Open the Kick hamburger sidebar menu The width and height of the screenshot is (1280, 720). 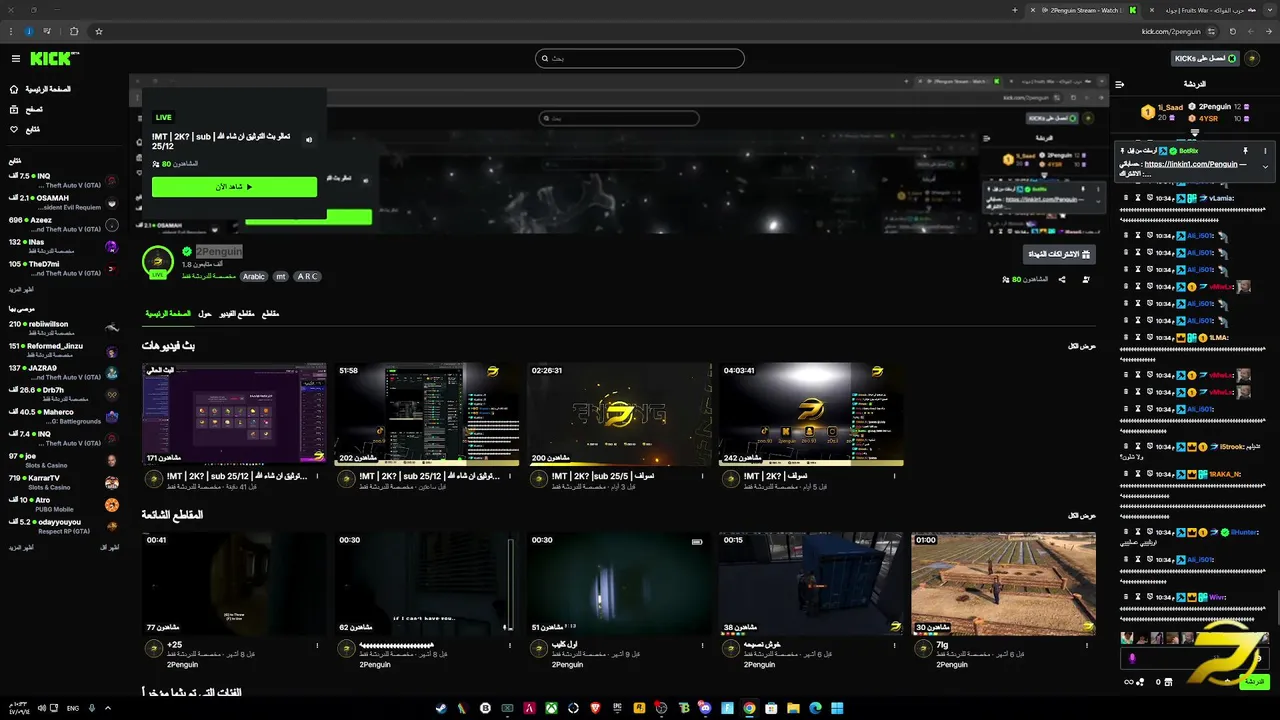click(15, 59)
